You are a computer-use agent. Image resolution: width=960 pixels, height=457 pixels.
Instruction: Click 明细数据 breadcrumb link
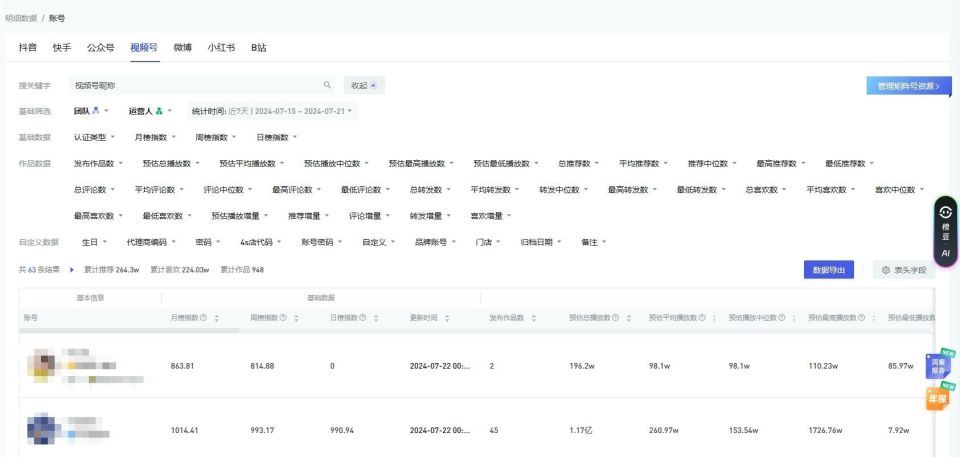click(21, 18)
